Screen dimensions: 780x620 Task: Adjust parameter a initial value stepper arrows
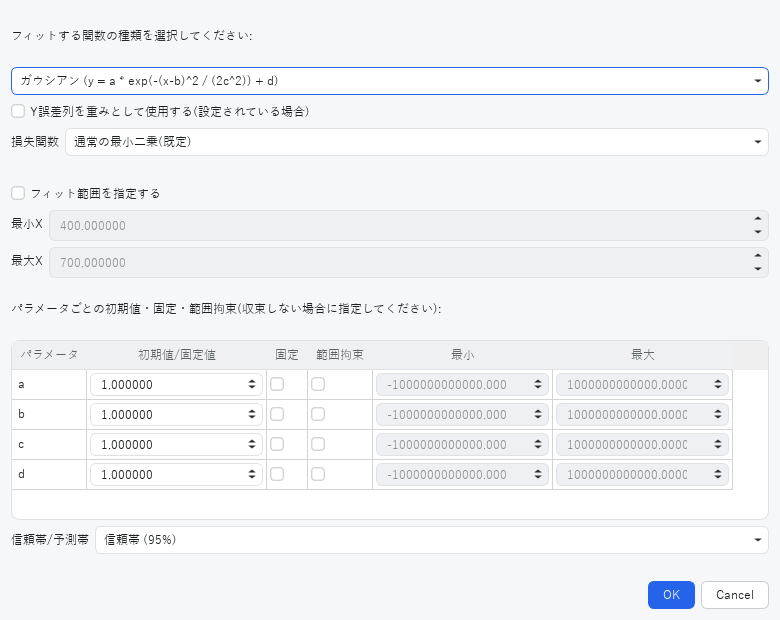tap(252, 385)
